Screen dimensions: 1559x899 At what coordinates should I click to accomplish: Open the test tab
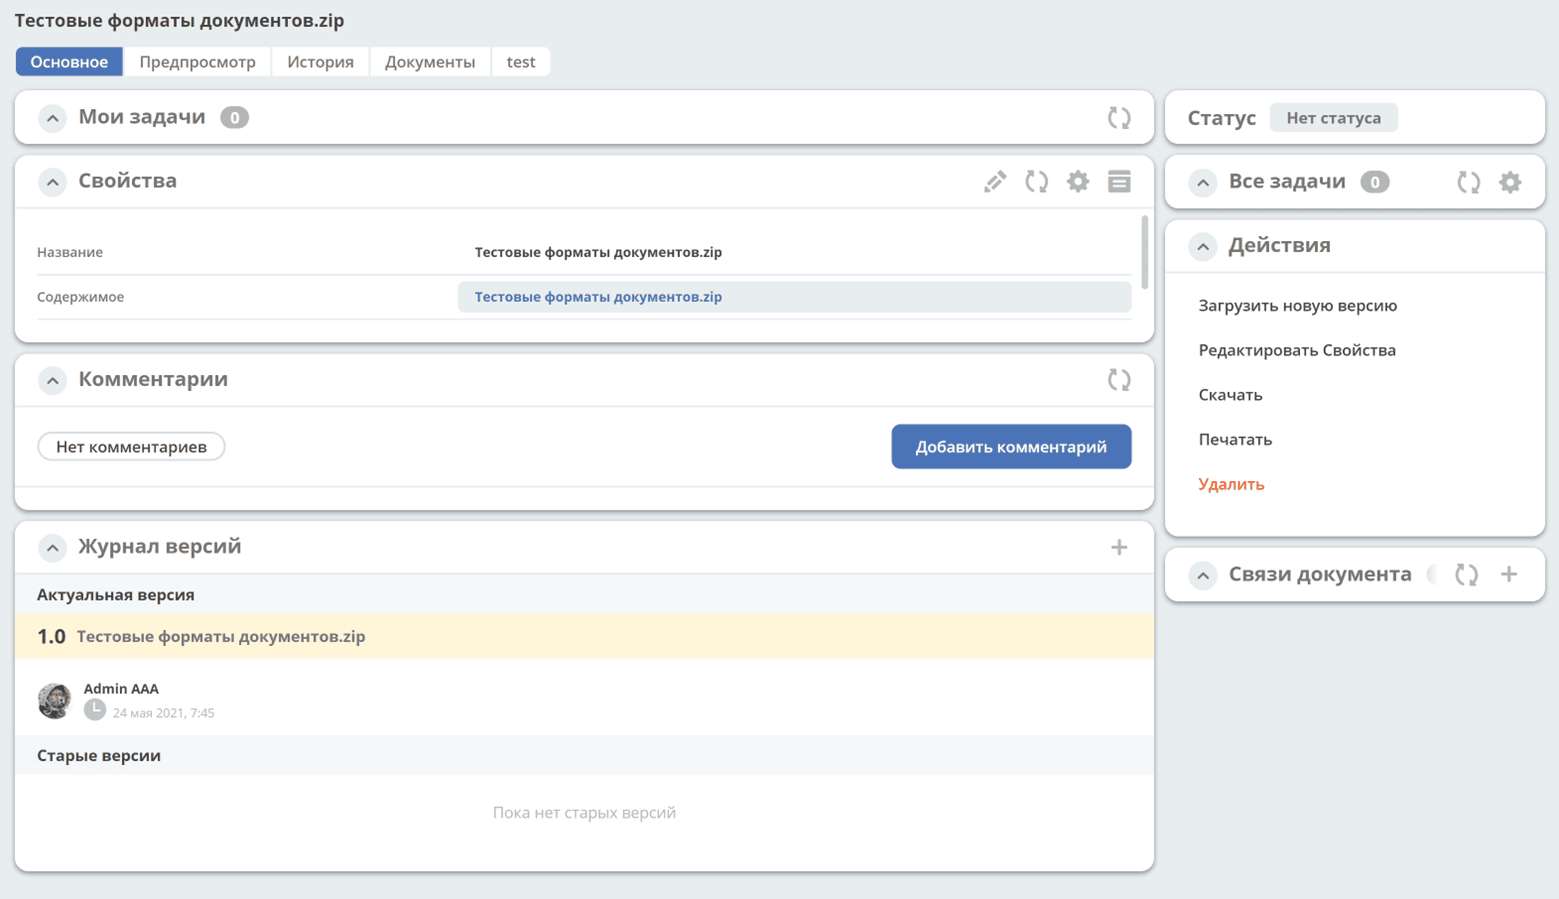(x=521, y=61)
